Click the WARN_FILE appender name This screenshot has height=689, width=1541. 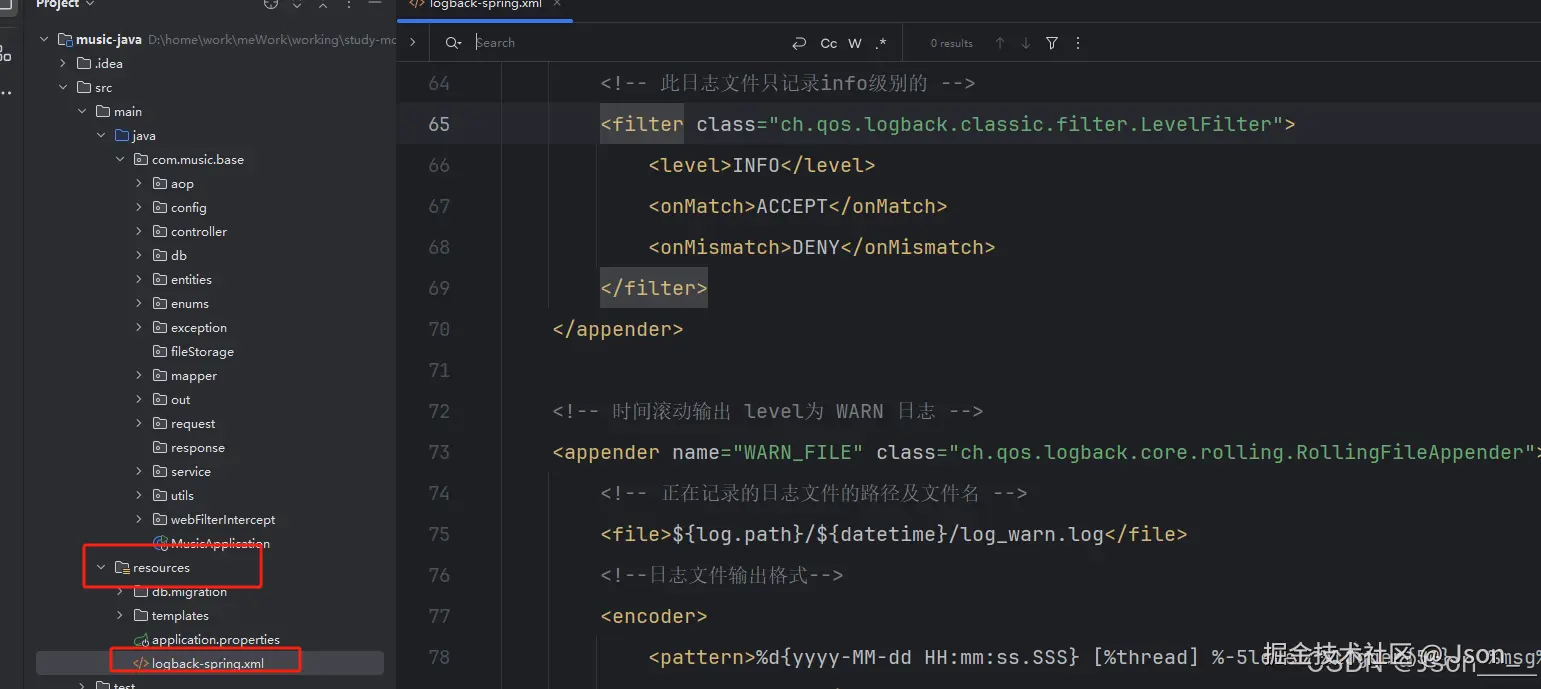tap(798, 452)
